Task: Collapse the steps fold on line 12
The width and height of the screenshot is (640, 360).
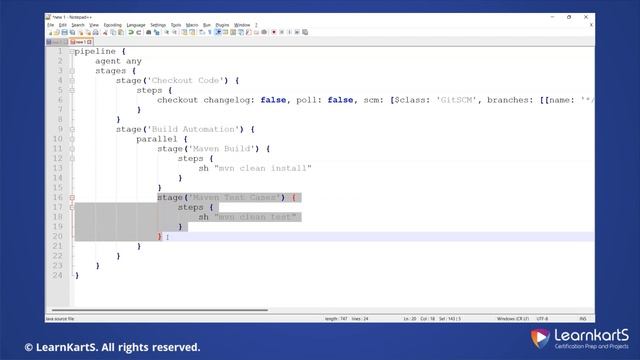Action: point(72,159)
